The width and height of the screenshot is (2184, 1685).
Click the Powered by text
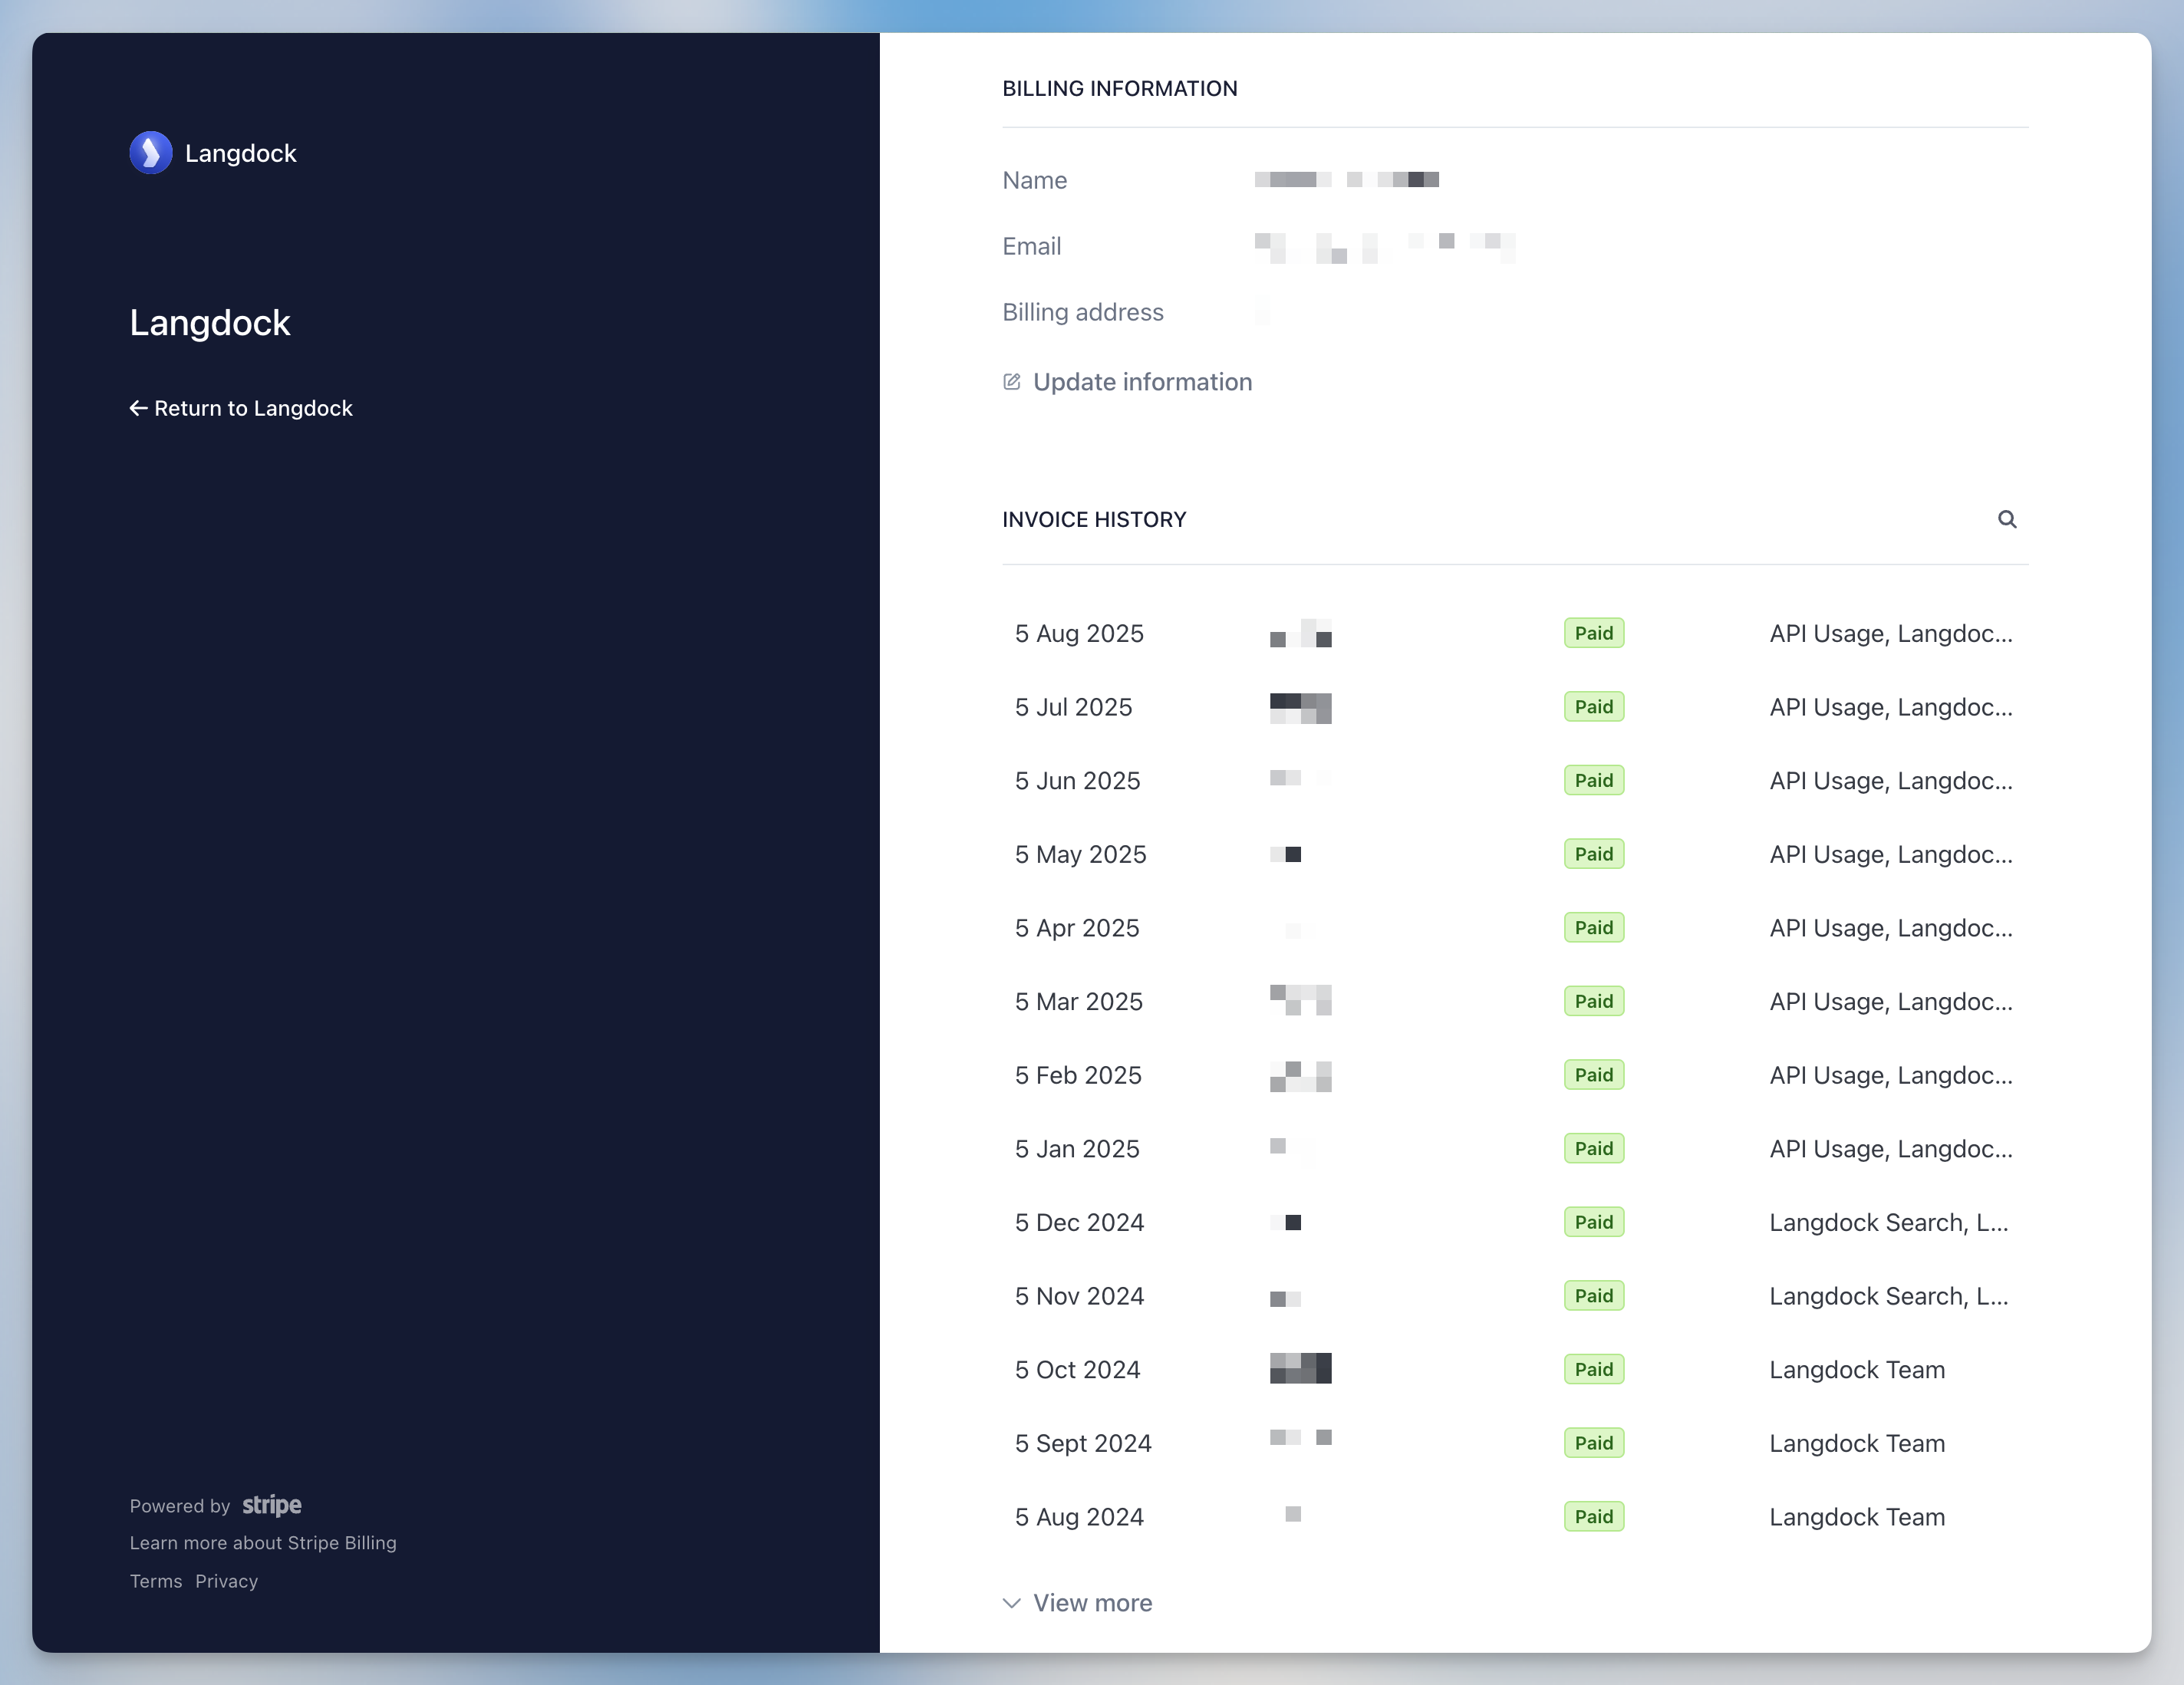pos(180,1506)
